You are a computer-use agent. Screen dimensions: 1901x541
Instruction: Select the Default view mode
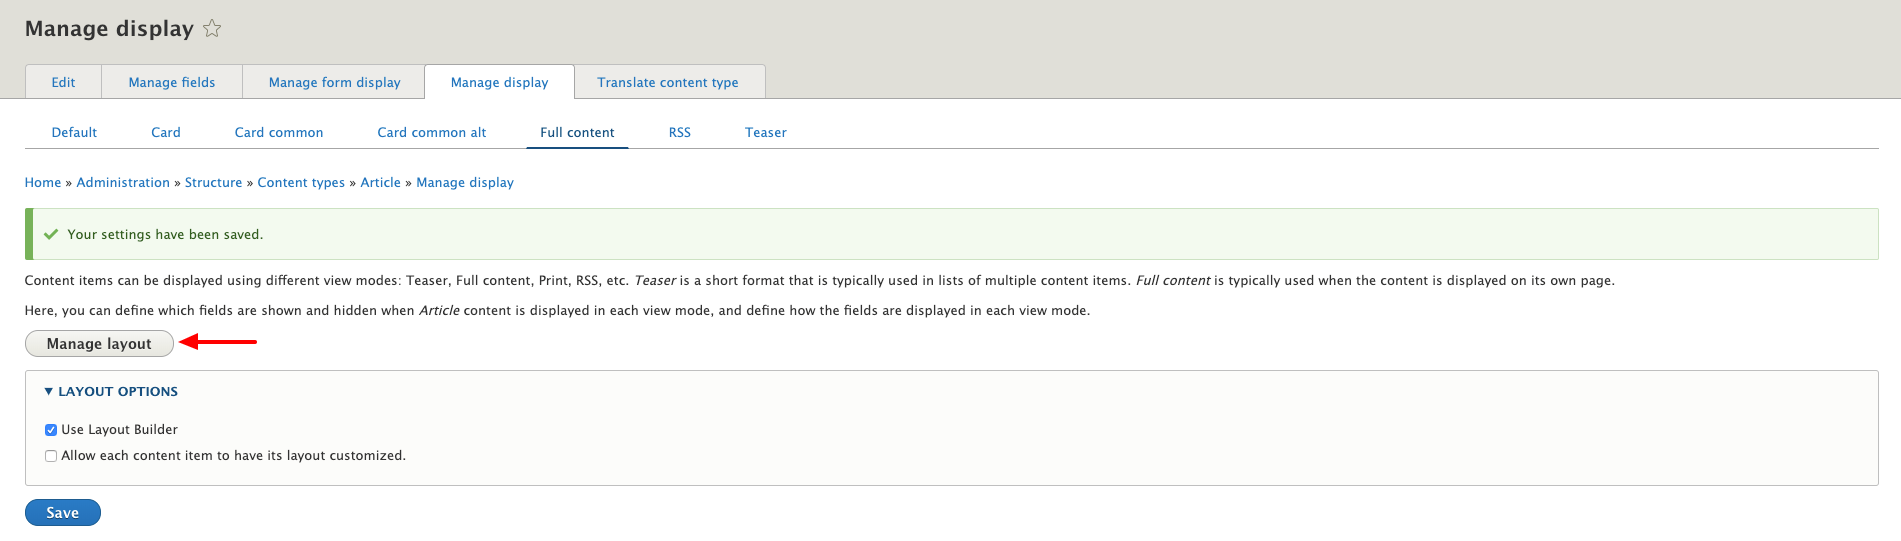coord(74,132)
